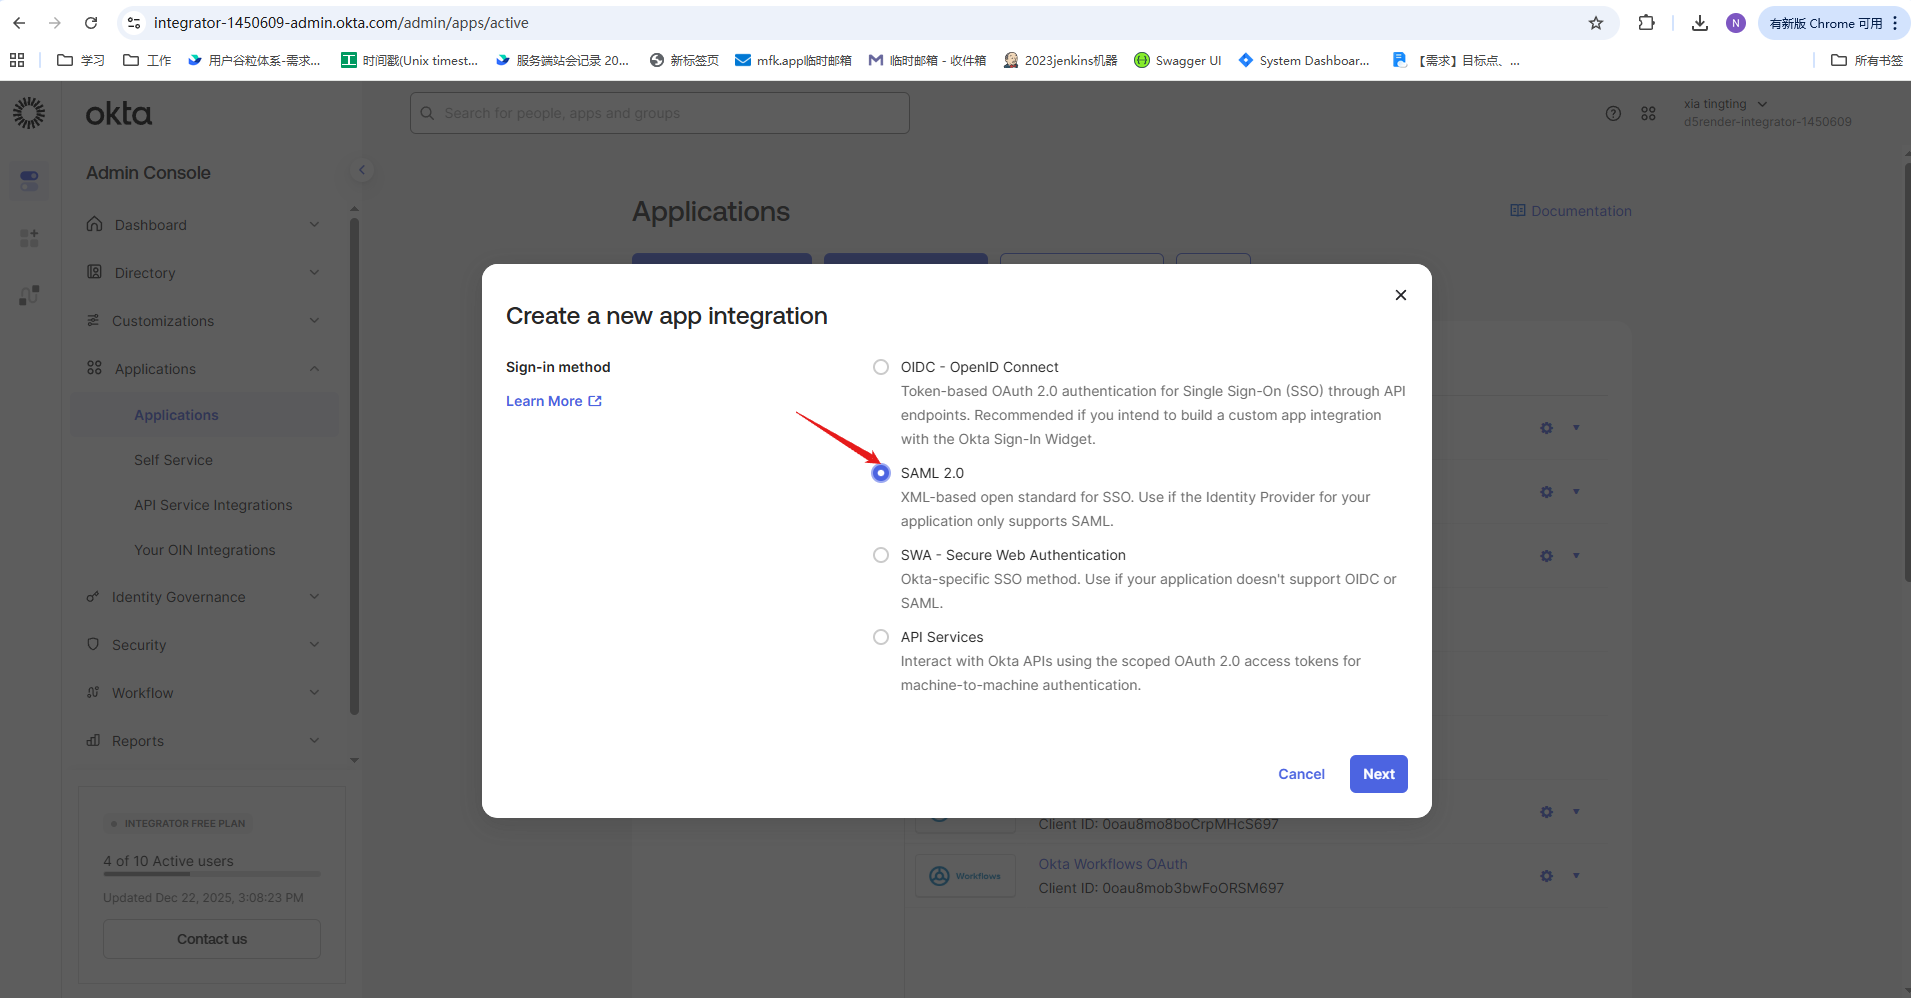1911x998 pixels.
Task: Open Self Service menu item
Action: (x=173, y=460)
